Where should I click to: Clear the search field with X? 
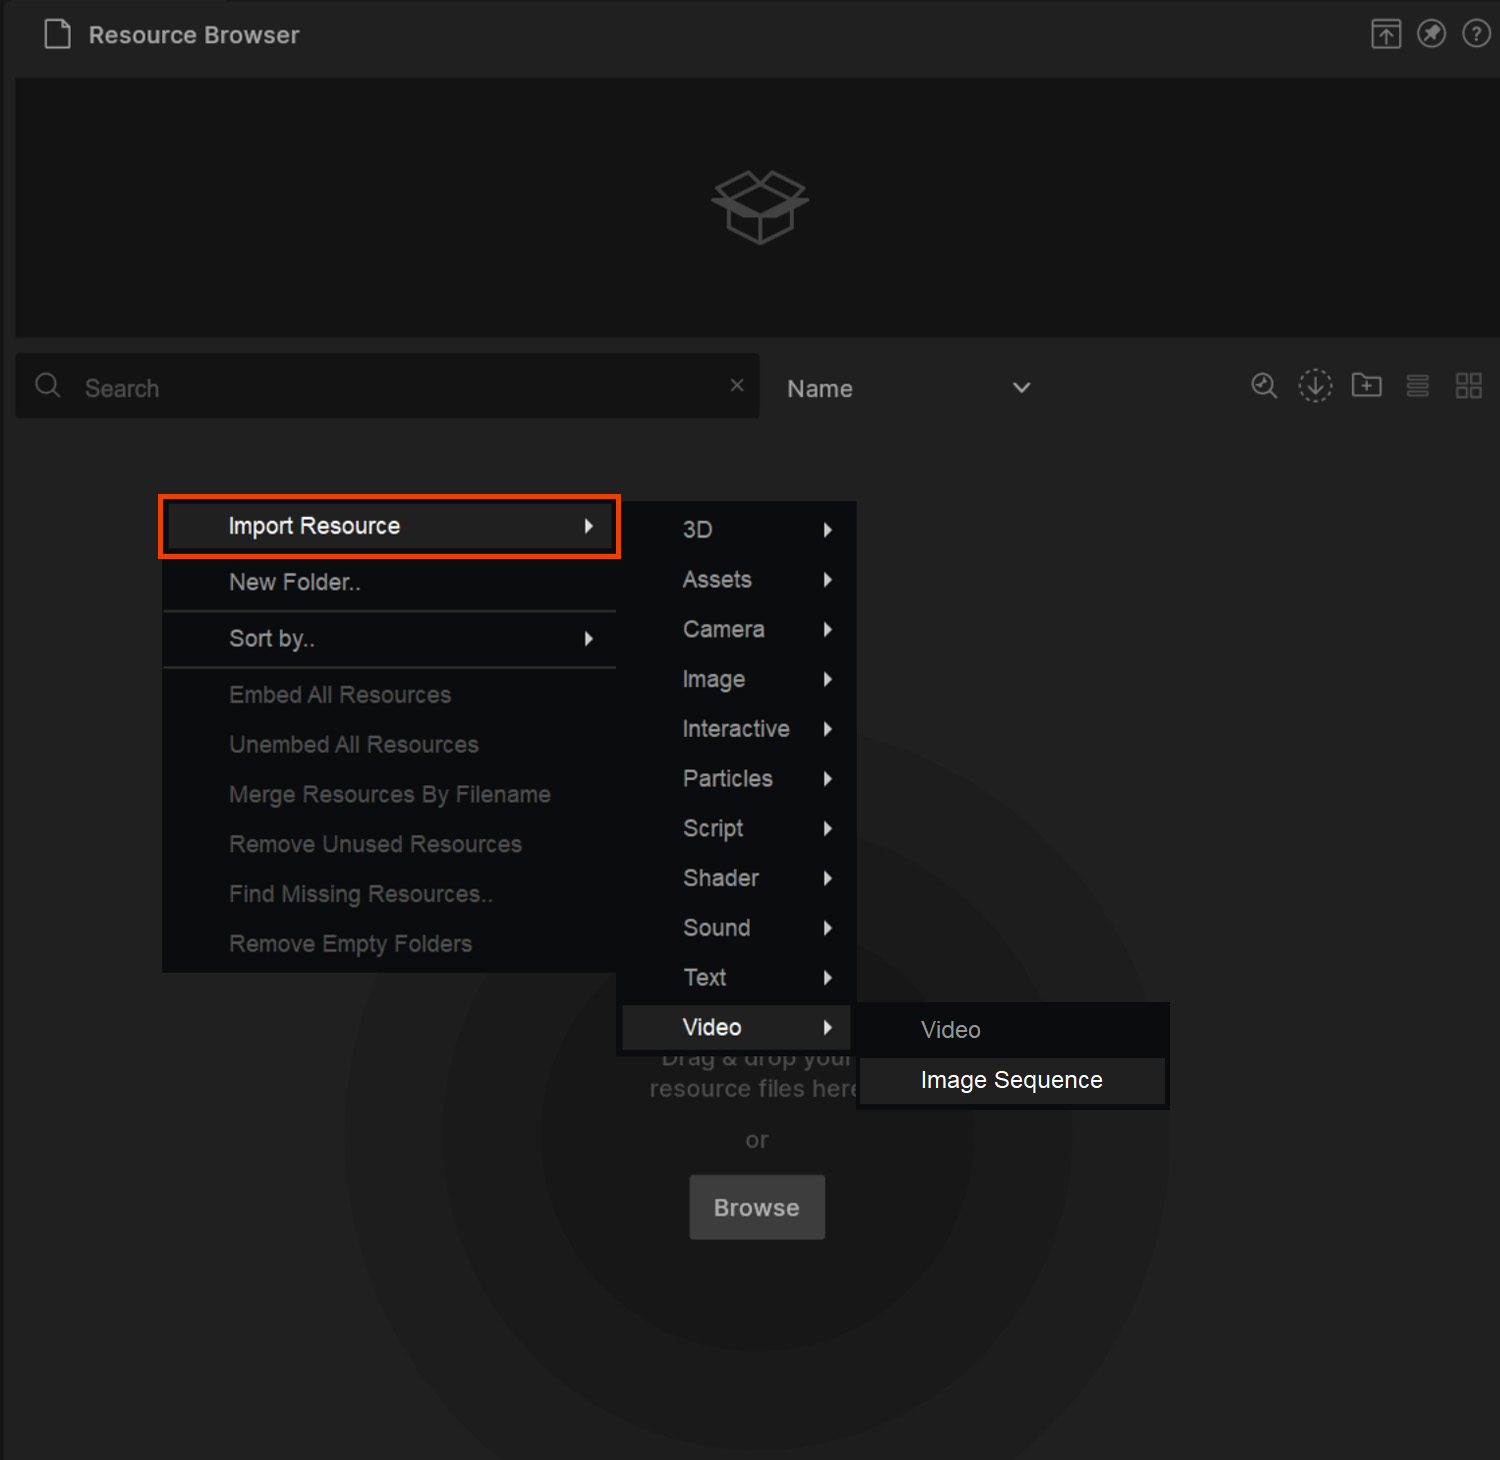click(x=737, y=386)
